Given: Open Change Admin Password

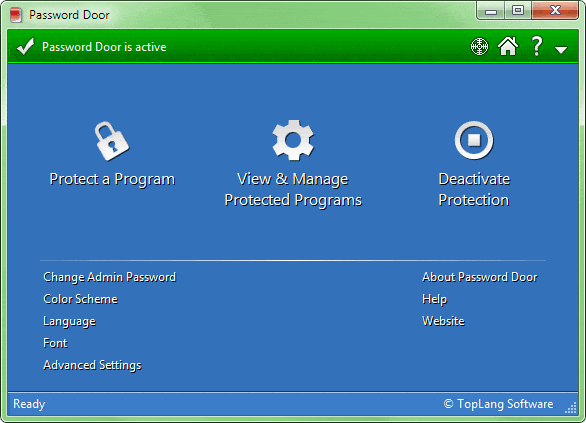Looking at the screenshot, I should (110, 277).
